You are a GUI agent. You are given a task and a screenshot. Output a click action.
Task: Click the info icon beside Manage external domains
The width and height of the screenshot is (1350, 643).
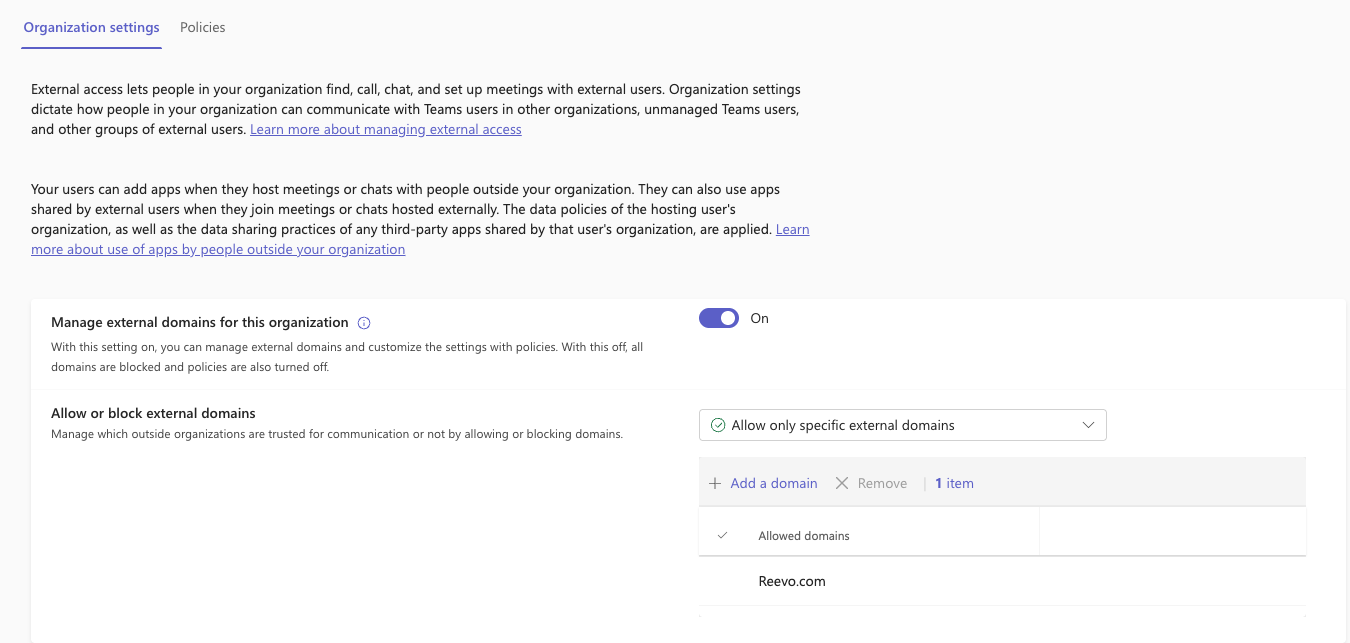(x=364, y=323)
